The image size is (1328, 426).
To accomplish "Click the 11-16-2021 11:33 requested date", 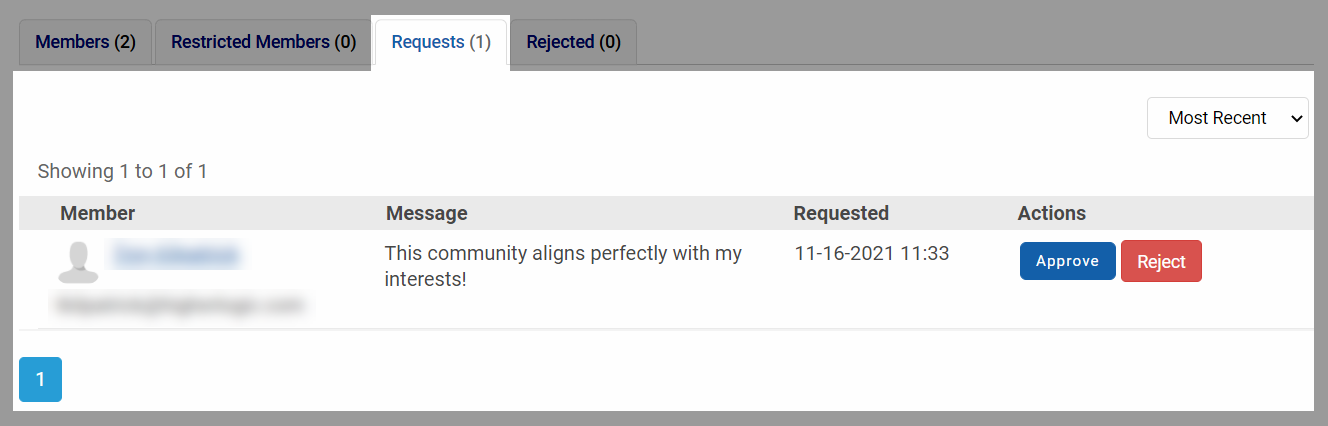I will click(871, 254).
